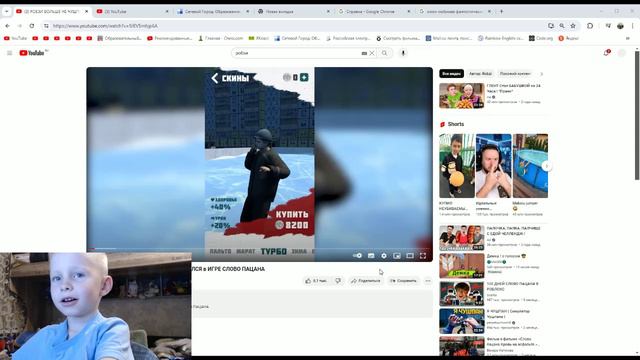
Task: Open the YouTube bookmark in bookmarks bar
Action: pyautogui.click(x=16, y=38)
